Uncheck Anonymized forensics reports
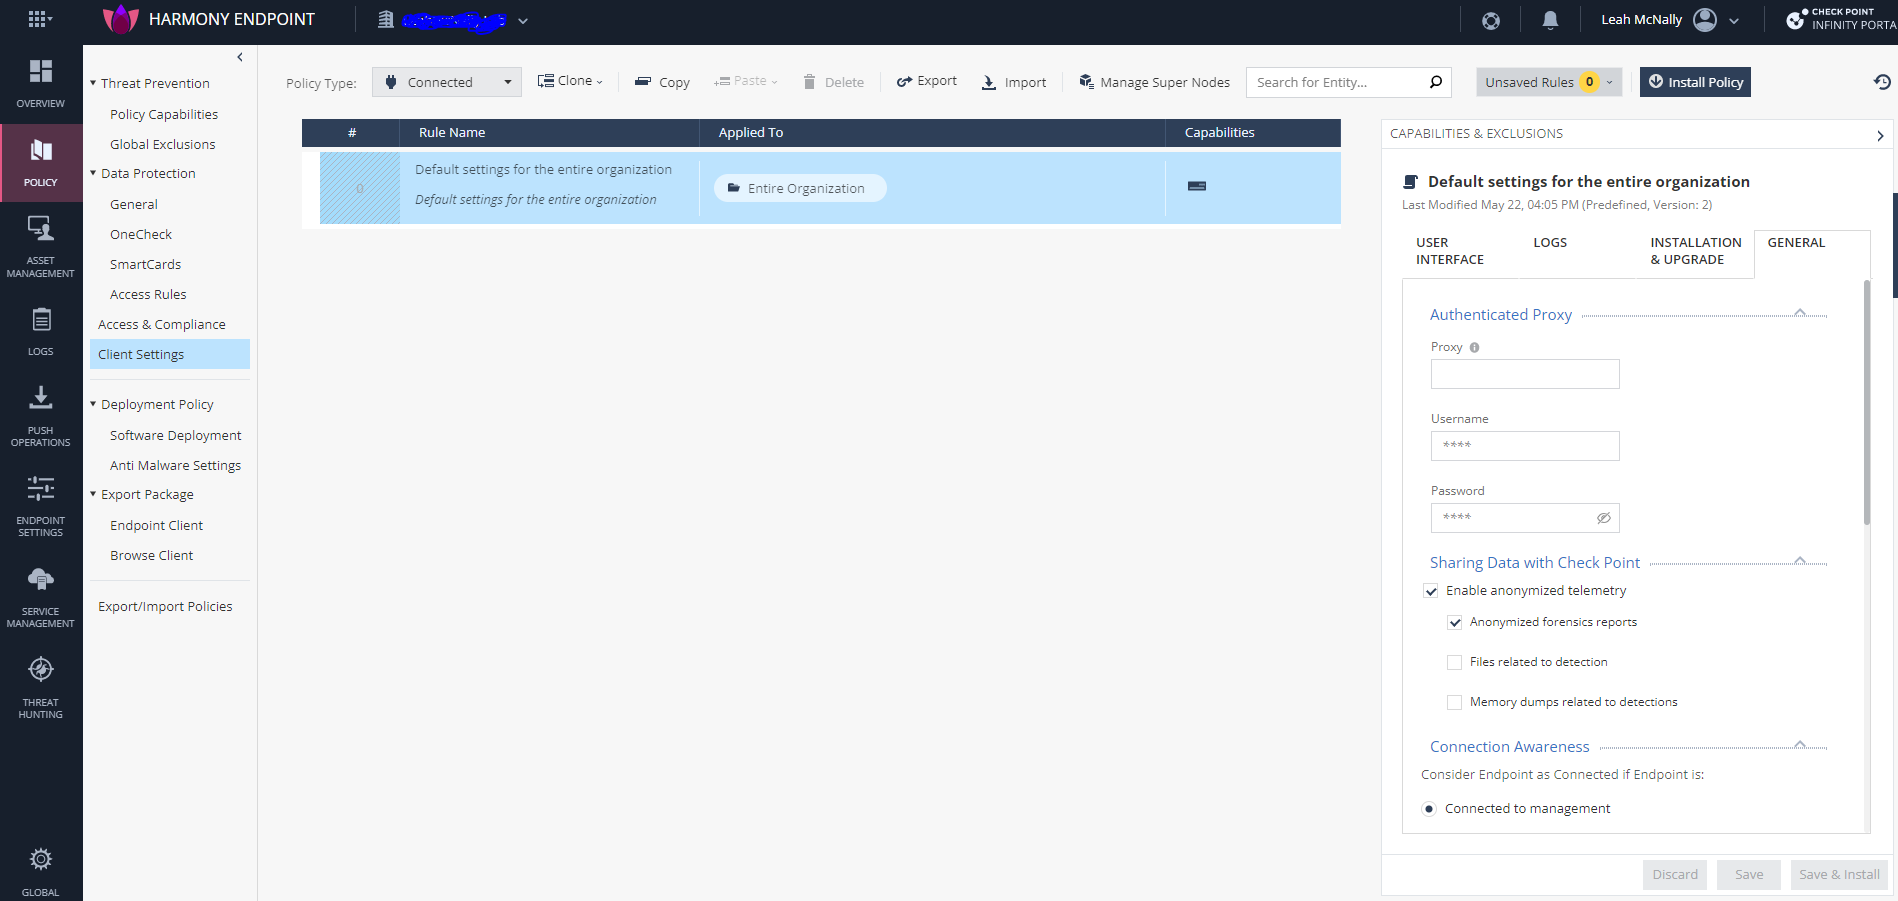The width and height of the screenshot is (1898, 901). point(1455,622)
